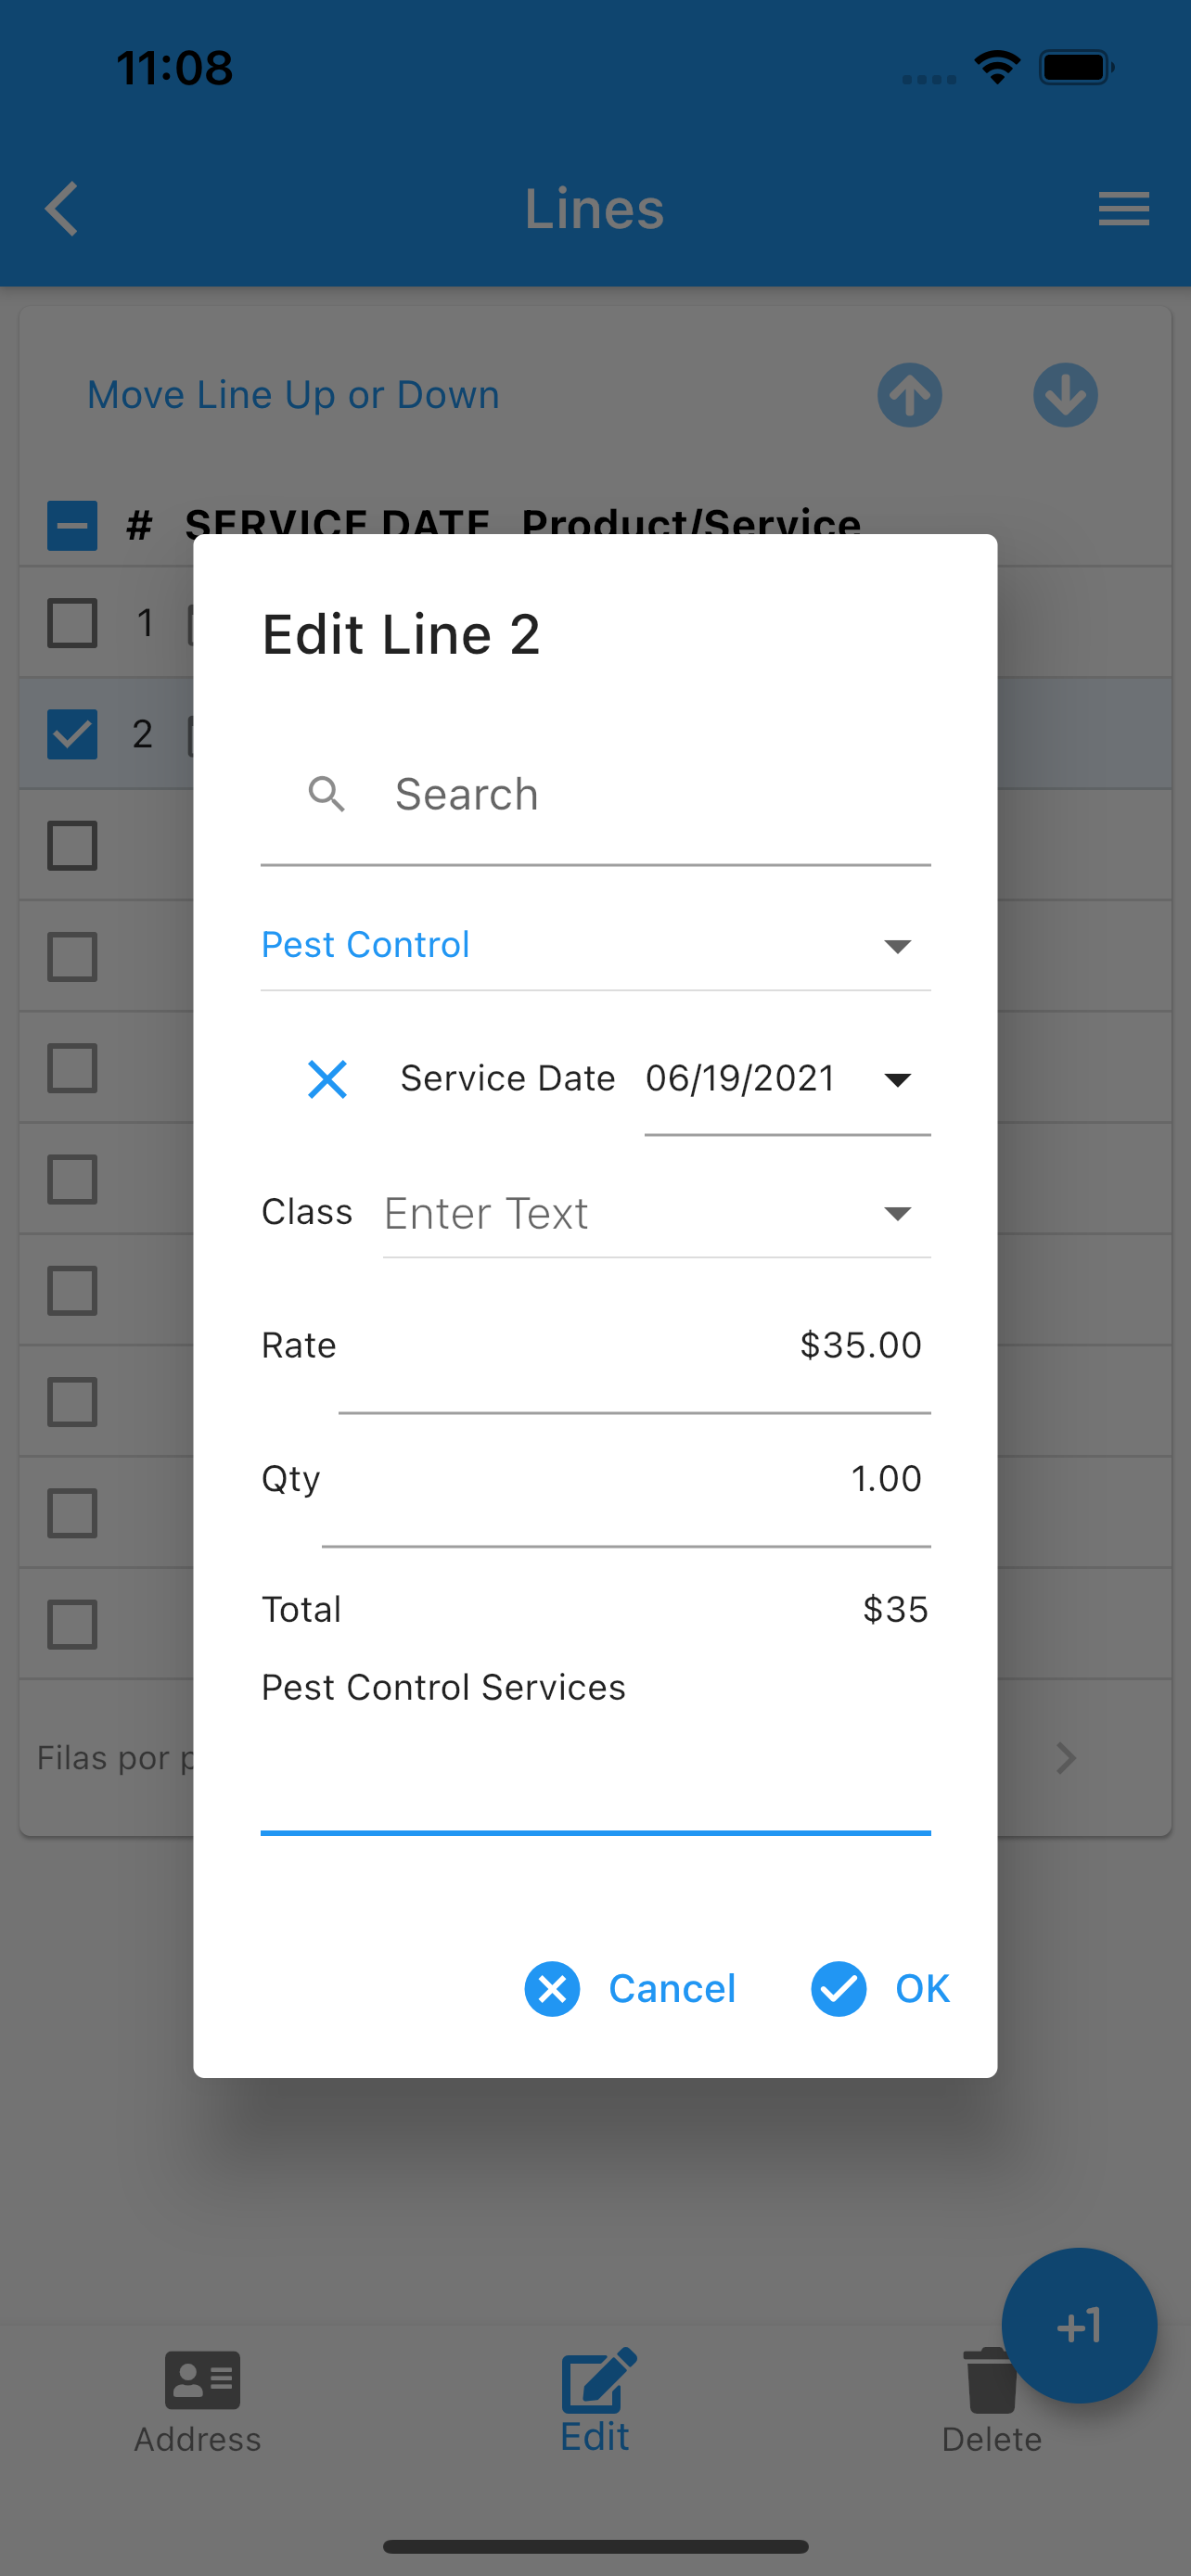Confirm changes with the OK button
The image size is (1191, 2576).
tap(880, 1989)
